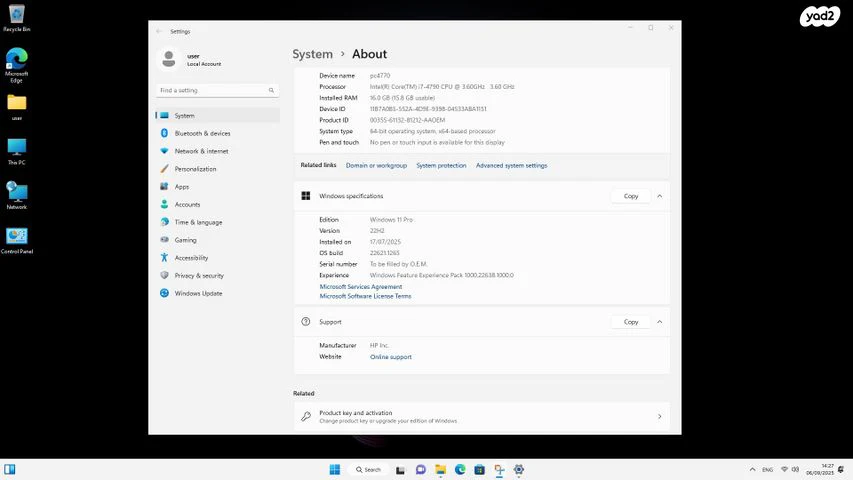Image resolution: width=853 pixels, height=480 pixels.
Task: Open Bluetooth & devices settings
Action: click(x=218, y=133)
